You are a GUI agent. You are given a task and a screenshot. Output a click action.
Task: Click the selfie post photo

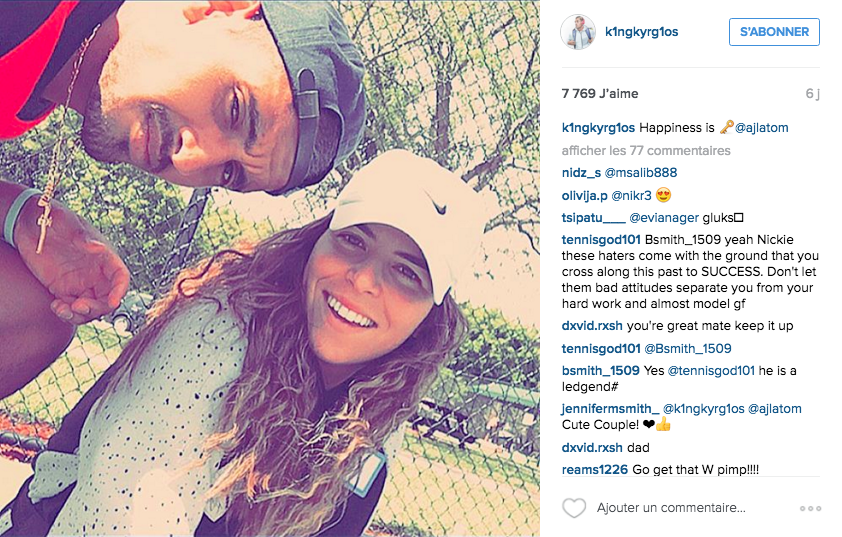point(270,268)
